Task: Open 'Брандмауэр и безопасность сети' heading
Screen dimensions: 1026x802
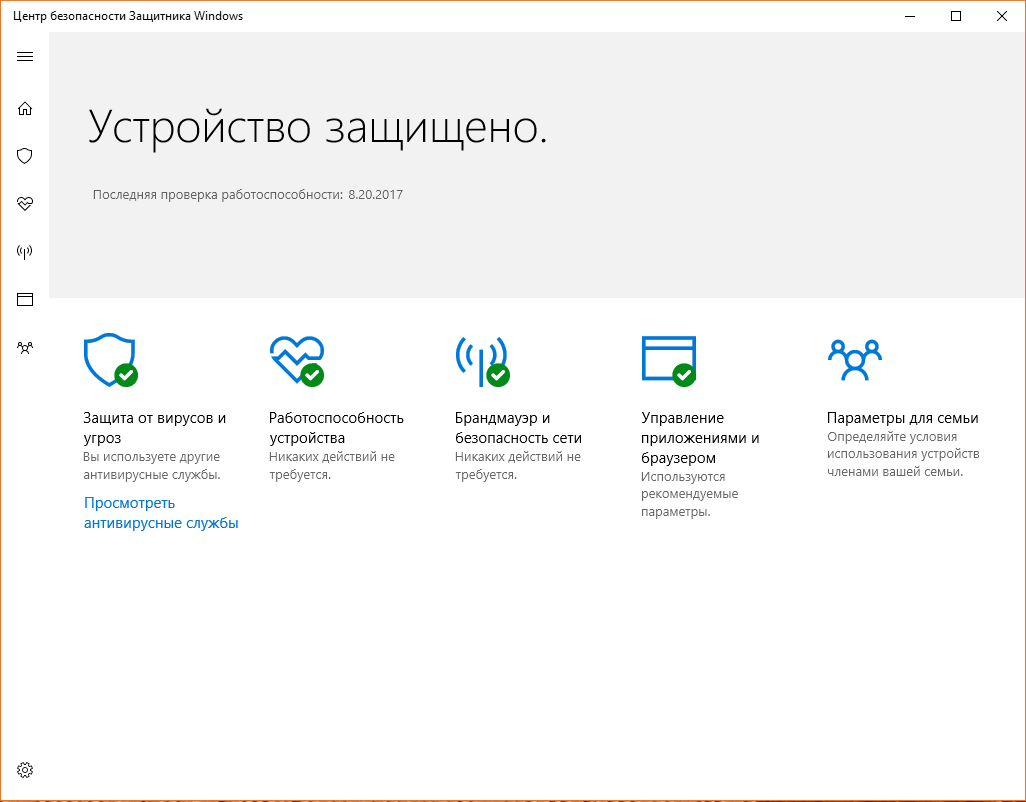Action: click(518, 428)
